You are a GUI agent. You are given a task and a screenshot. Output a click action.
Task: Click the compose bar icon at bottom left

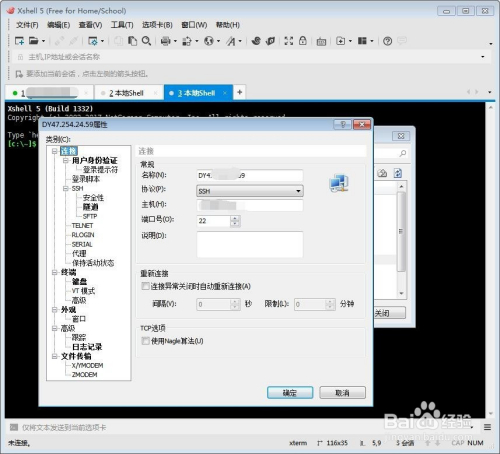point(14,427)
